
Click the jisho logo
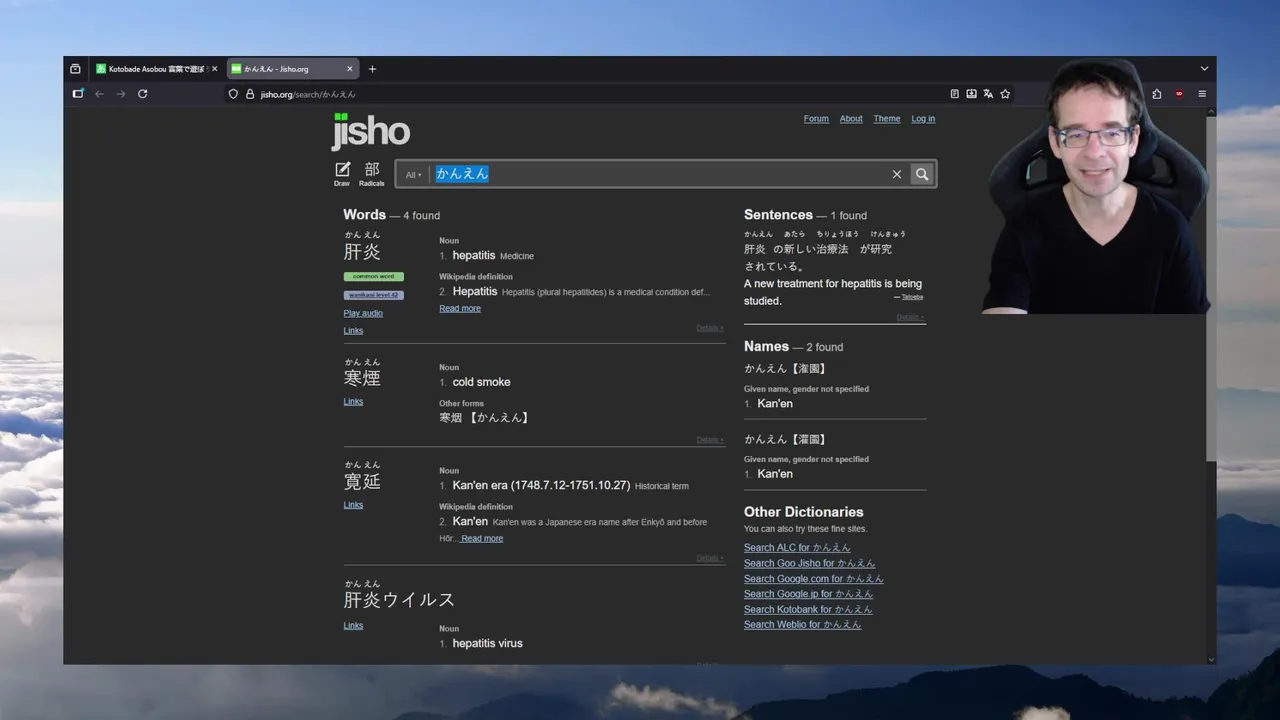coord(371,130)
